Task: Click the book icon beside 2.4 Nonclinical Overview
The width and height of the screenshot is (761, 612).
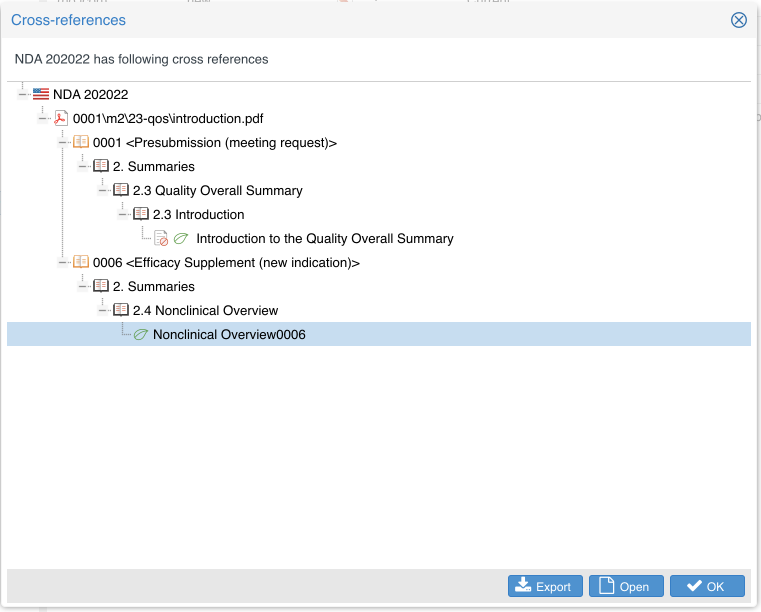Action: (121, 310)
